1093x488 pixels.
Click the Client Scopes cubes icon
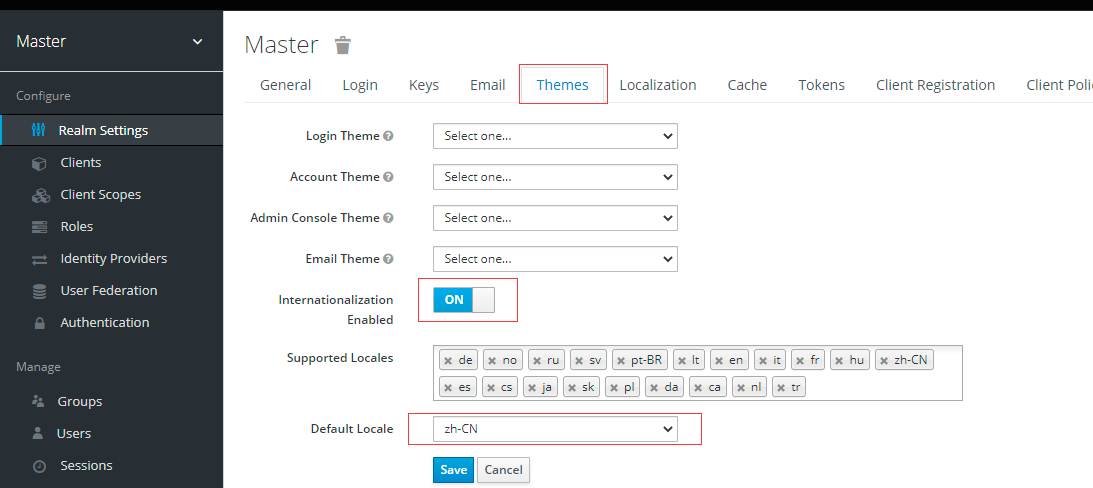point(40,195)
